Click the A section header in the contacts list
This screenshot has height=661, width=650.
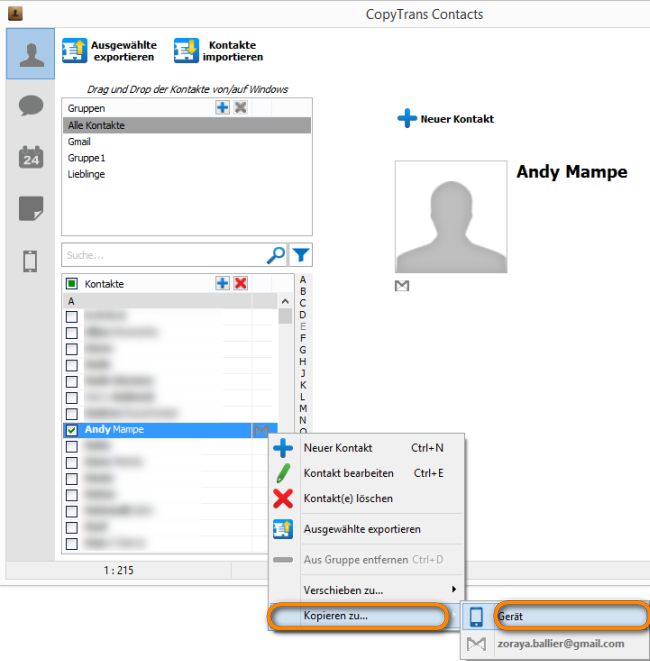[170, 301]
